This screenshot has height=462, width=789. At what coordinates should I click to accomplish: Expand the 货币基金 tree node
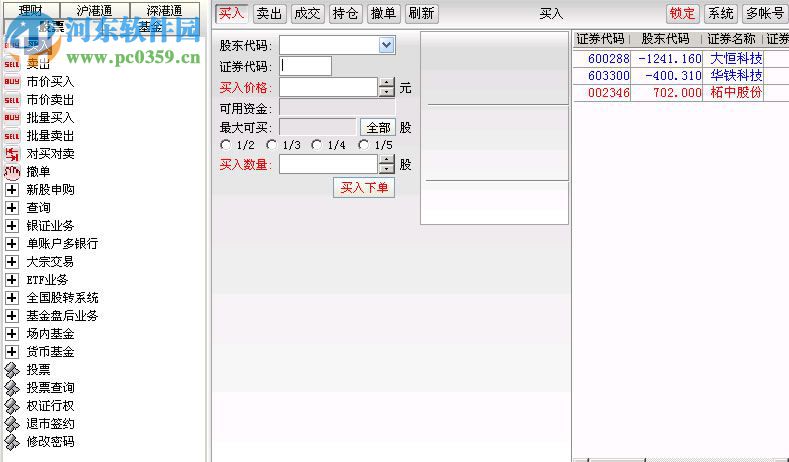12,352
